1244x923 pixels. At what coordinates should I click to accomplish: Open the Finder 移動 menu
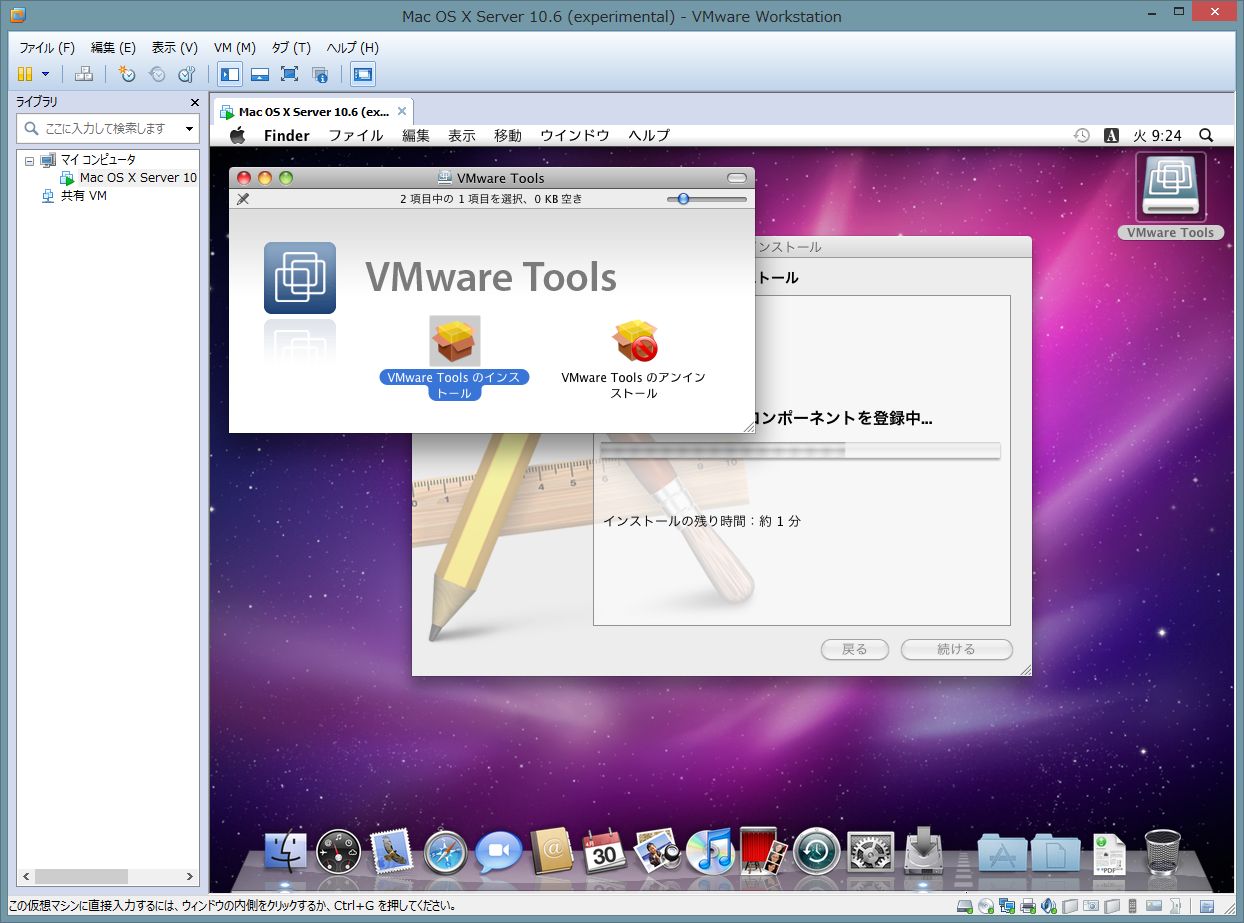[x=507, y=136]
